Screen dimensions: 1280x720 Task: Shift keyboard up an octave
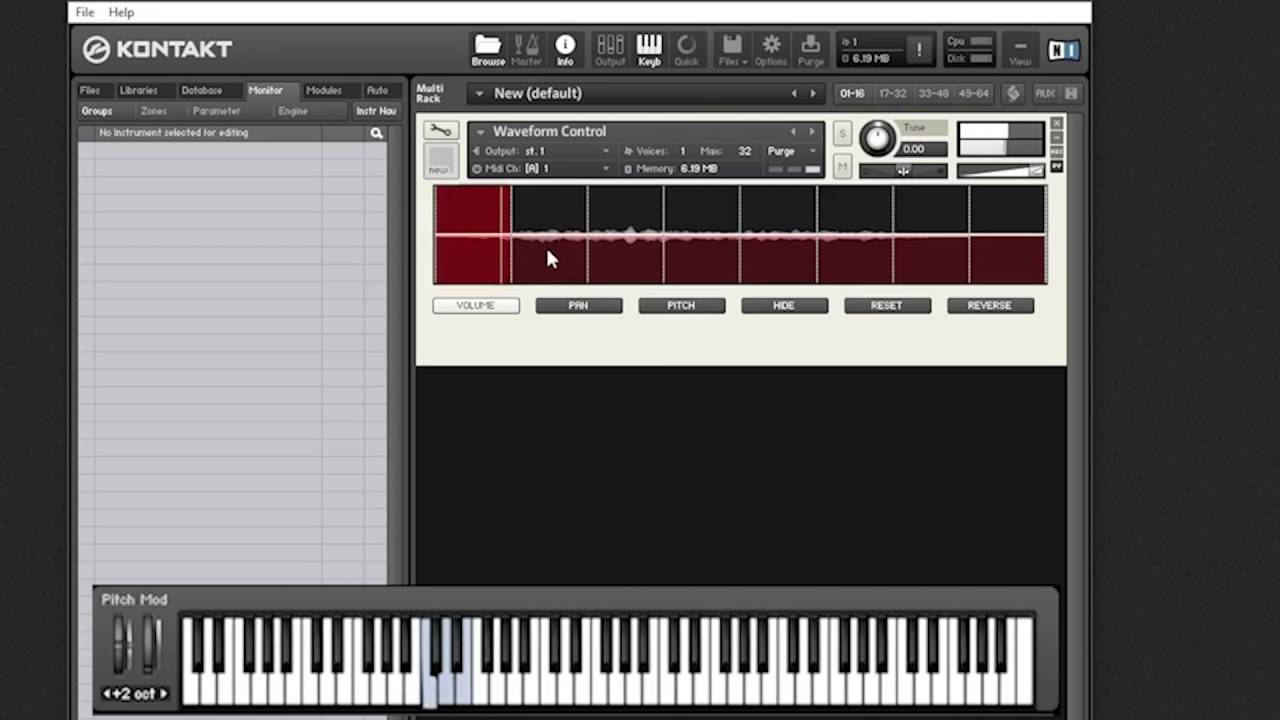click(x=163, y=694)
